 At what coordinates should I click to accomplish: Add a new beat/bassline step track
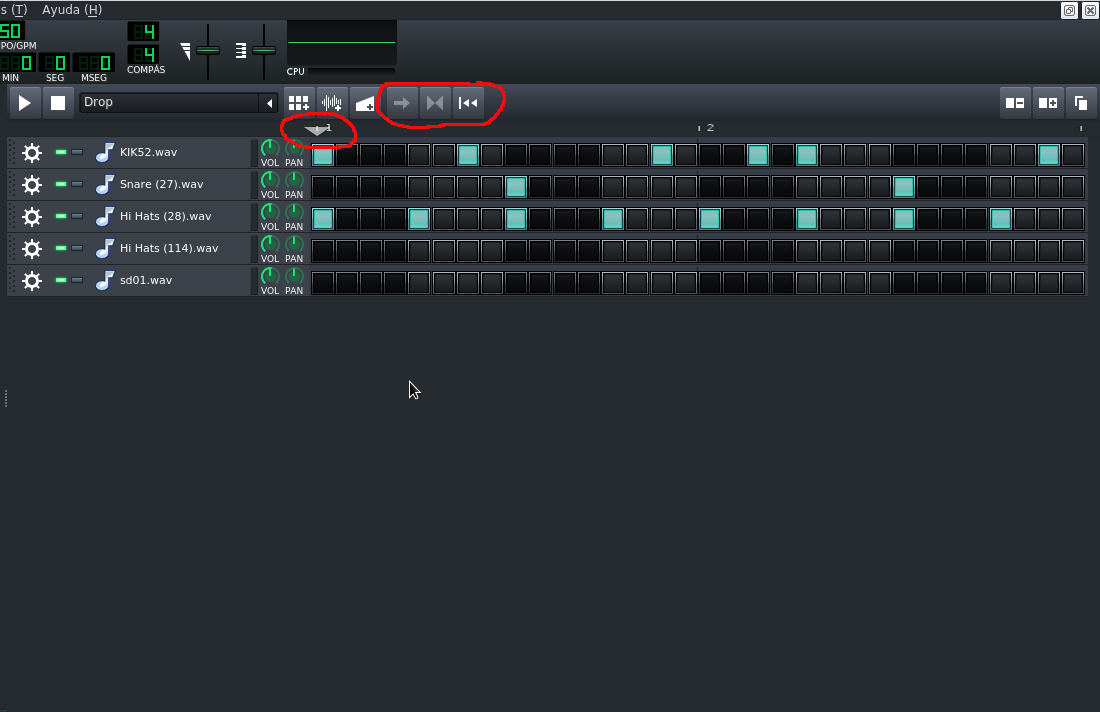(298, 102)
